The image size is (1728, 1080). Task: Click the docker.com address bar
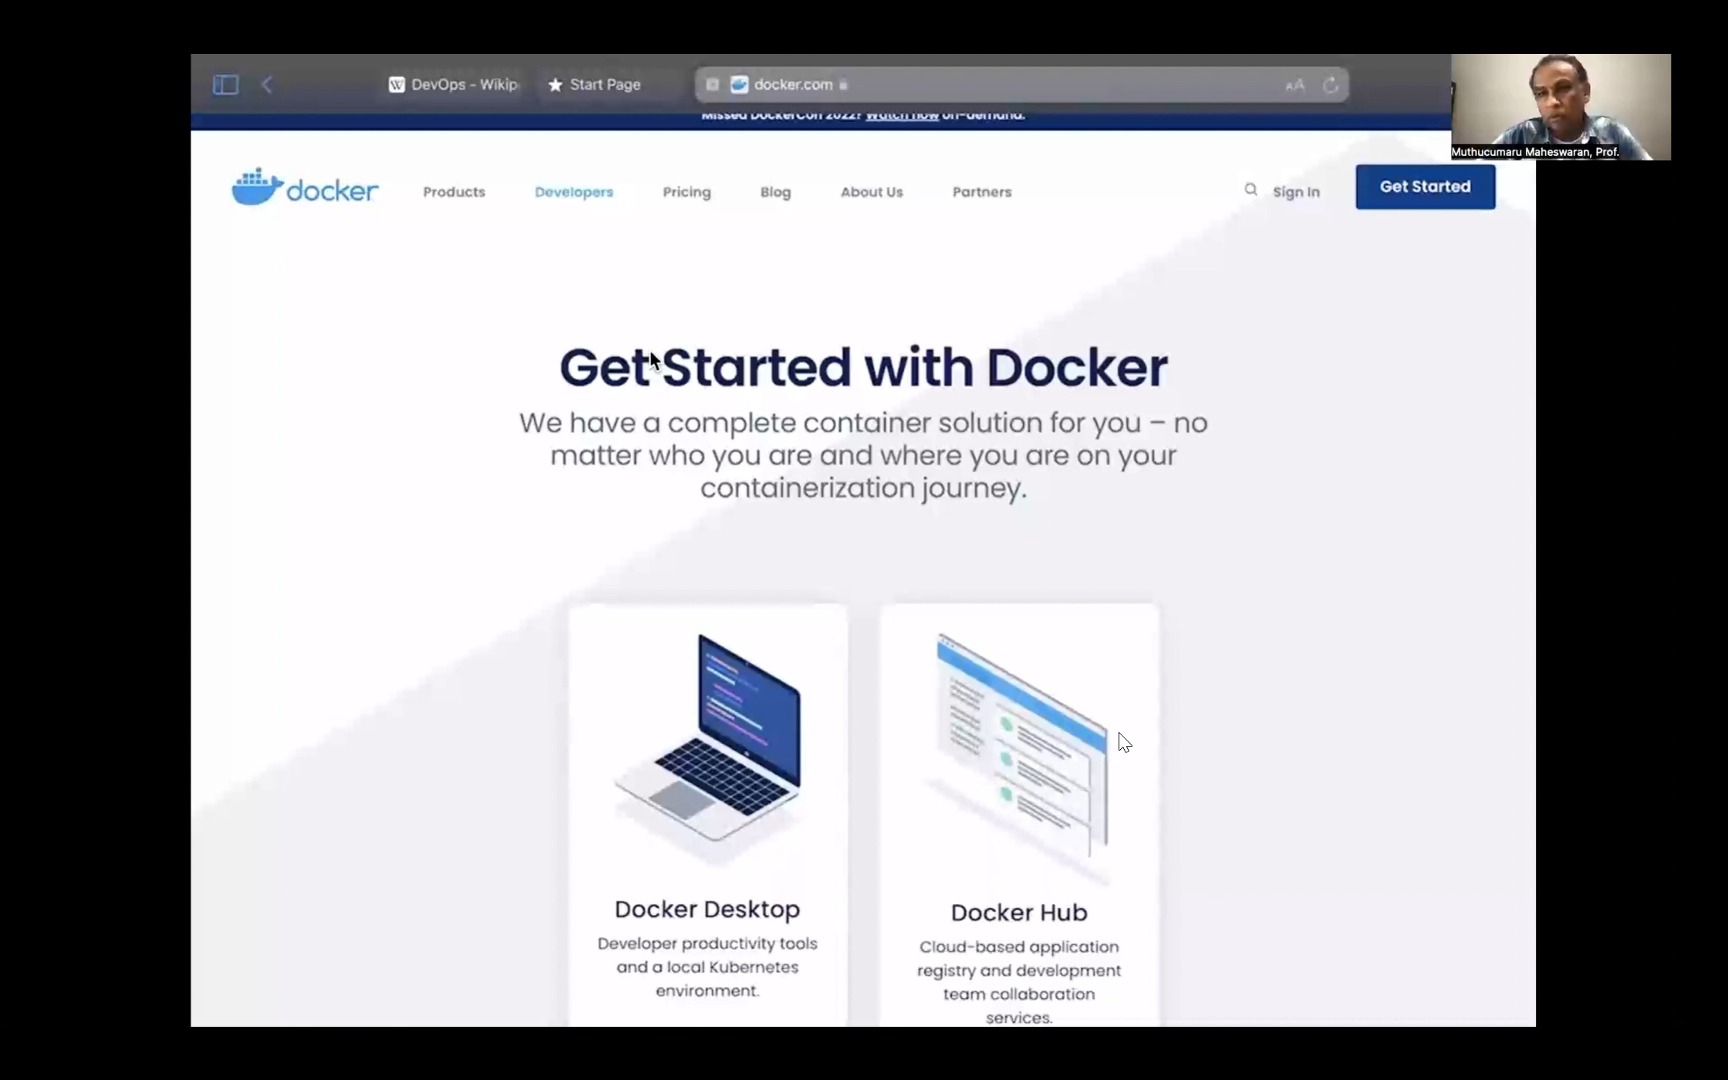[1021, 85]
